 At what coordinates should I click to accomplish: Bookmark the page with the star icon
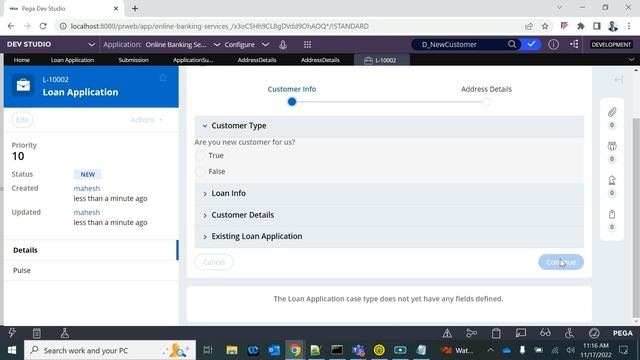coord(545,26)
